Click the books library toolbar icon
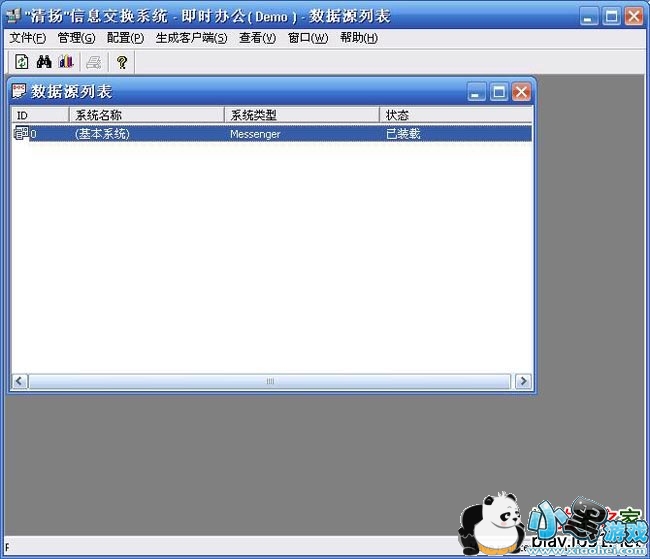 (65, 62)
